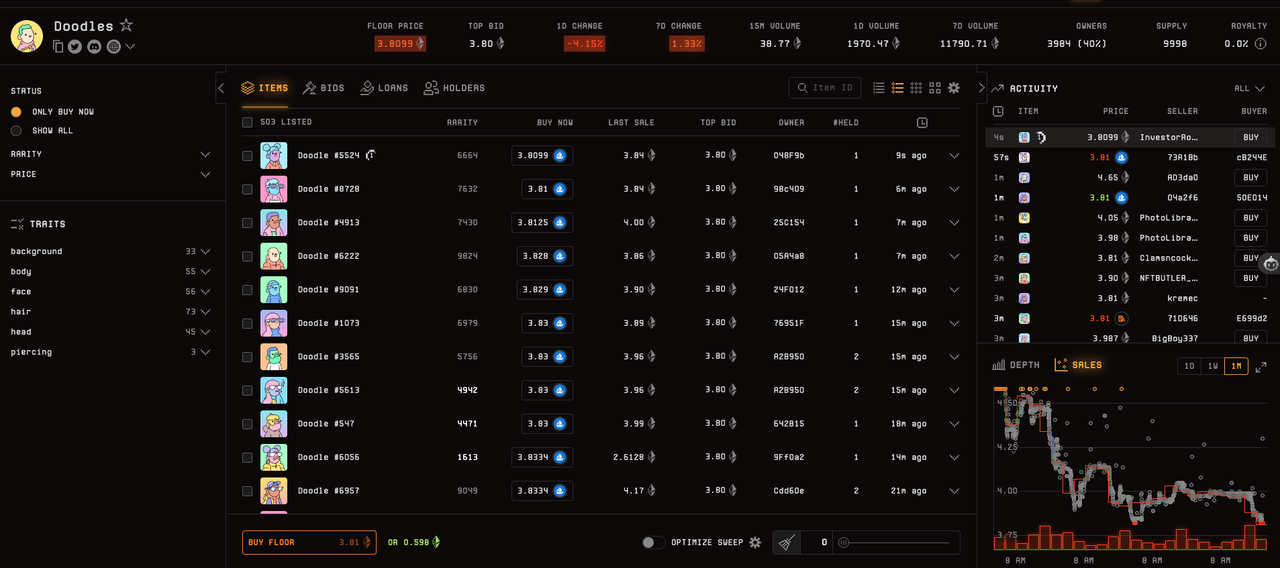Open the activity All filter dropdown
Image resolution: width=1280 pixels, height=568 pixels.
point(1250,88)
